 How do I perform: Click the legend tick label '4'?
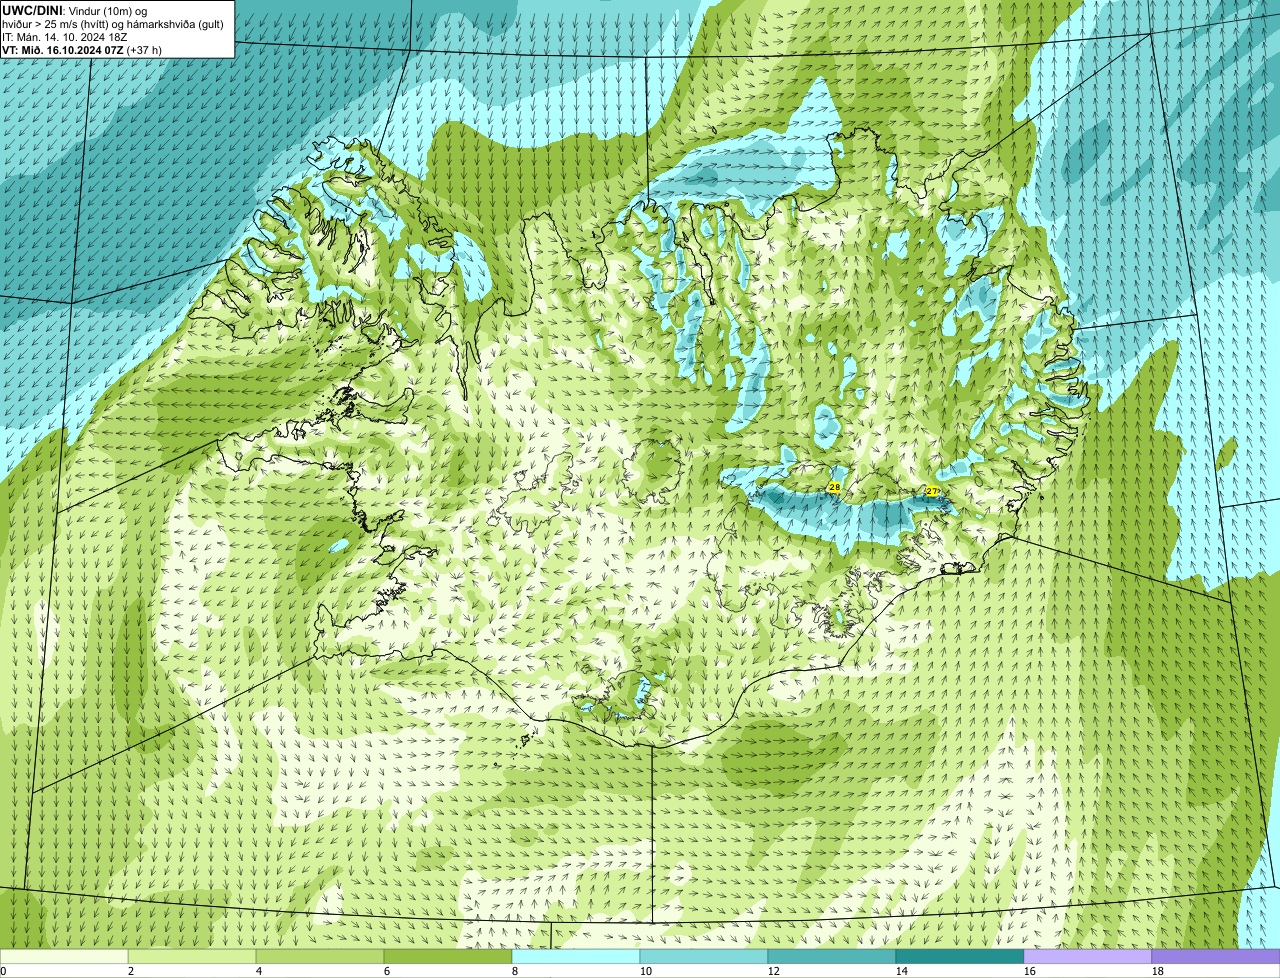coord(259,971)
